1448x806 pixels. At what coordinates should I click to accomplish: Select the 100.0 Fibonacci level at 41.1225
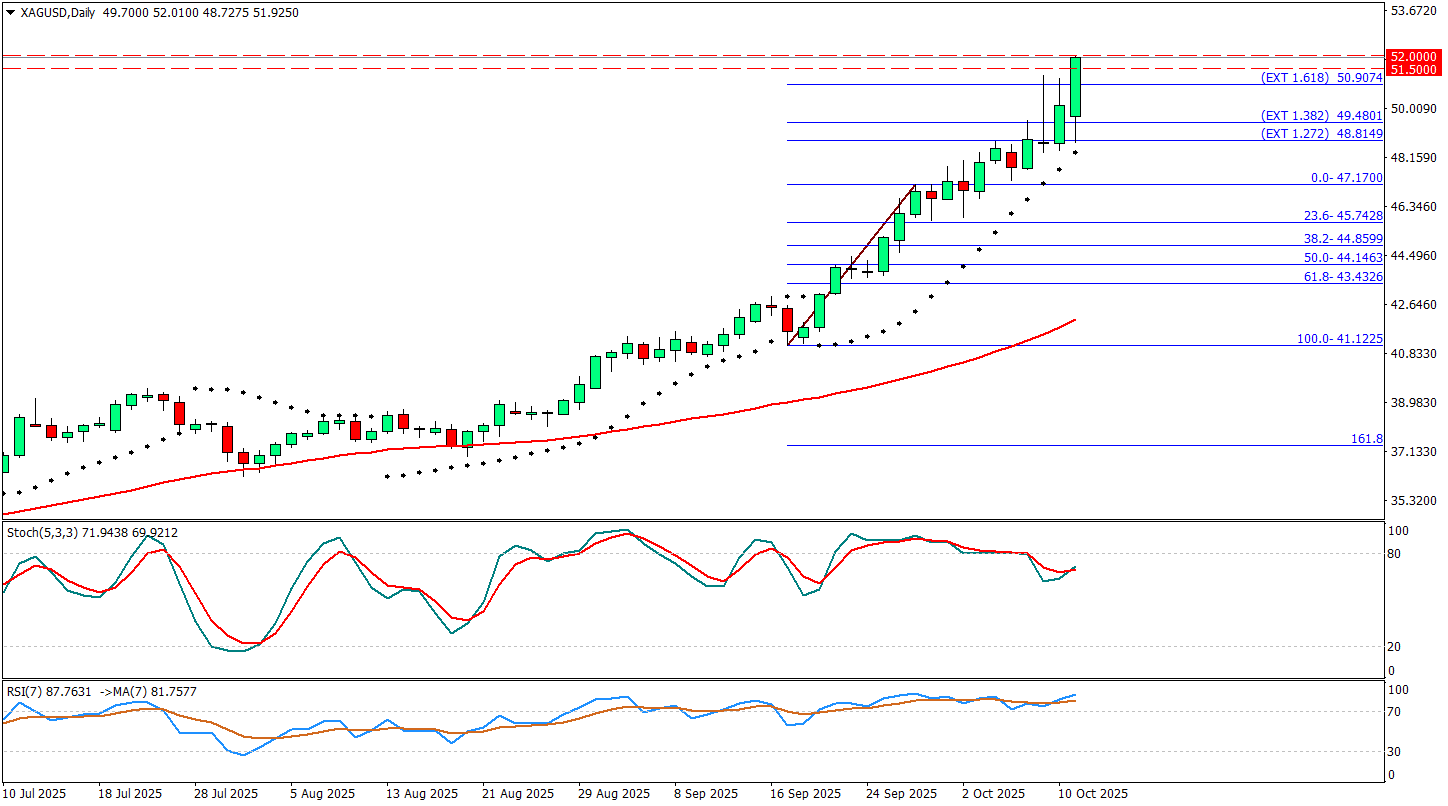1339,339
